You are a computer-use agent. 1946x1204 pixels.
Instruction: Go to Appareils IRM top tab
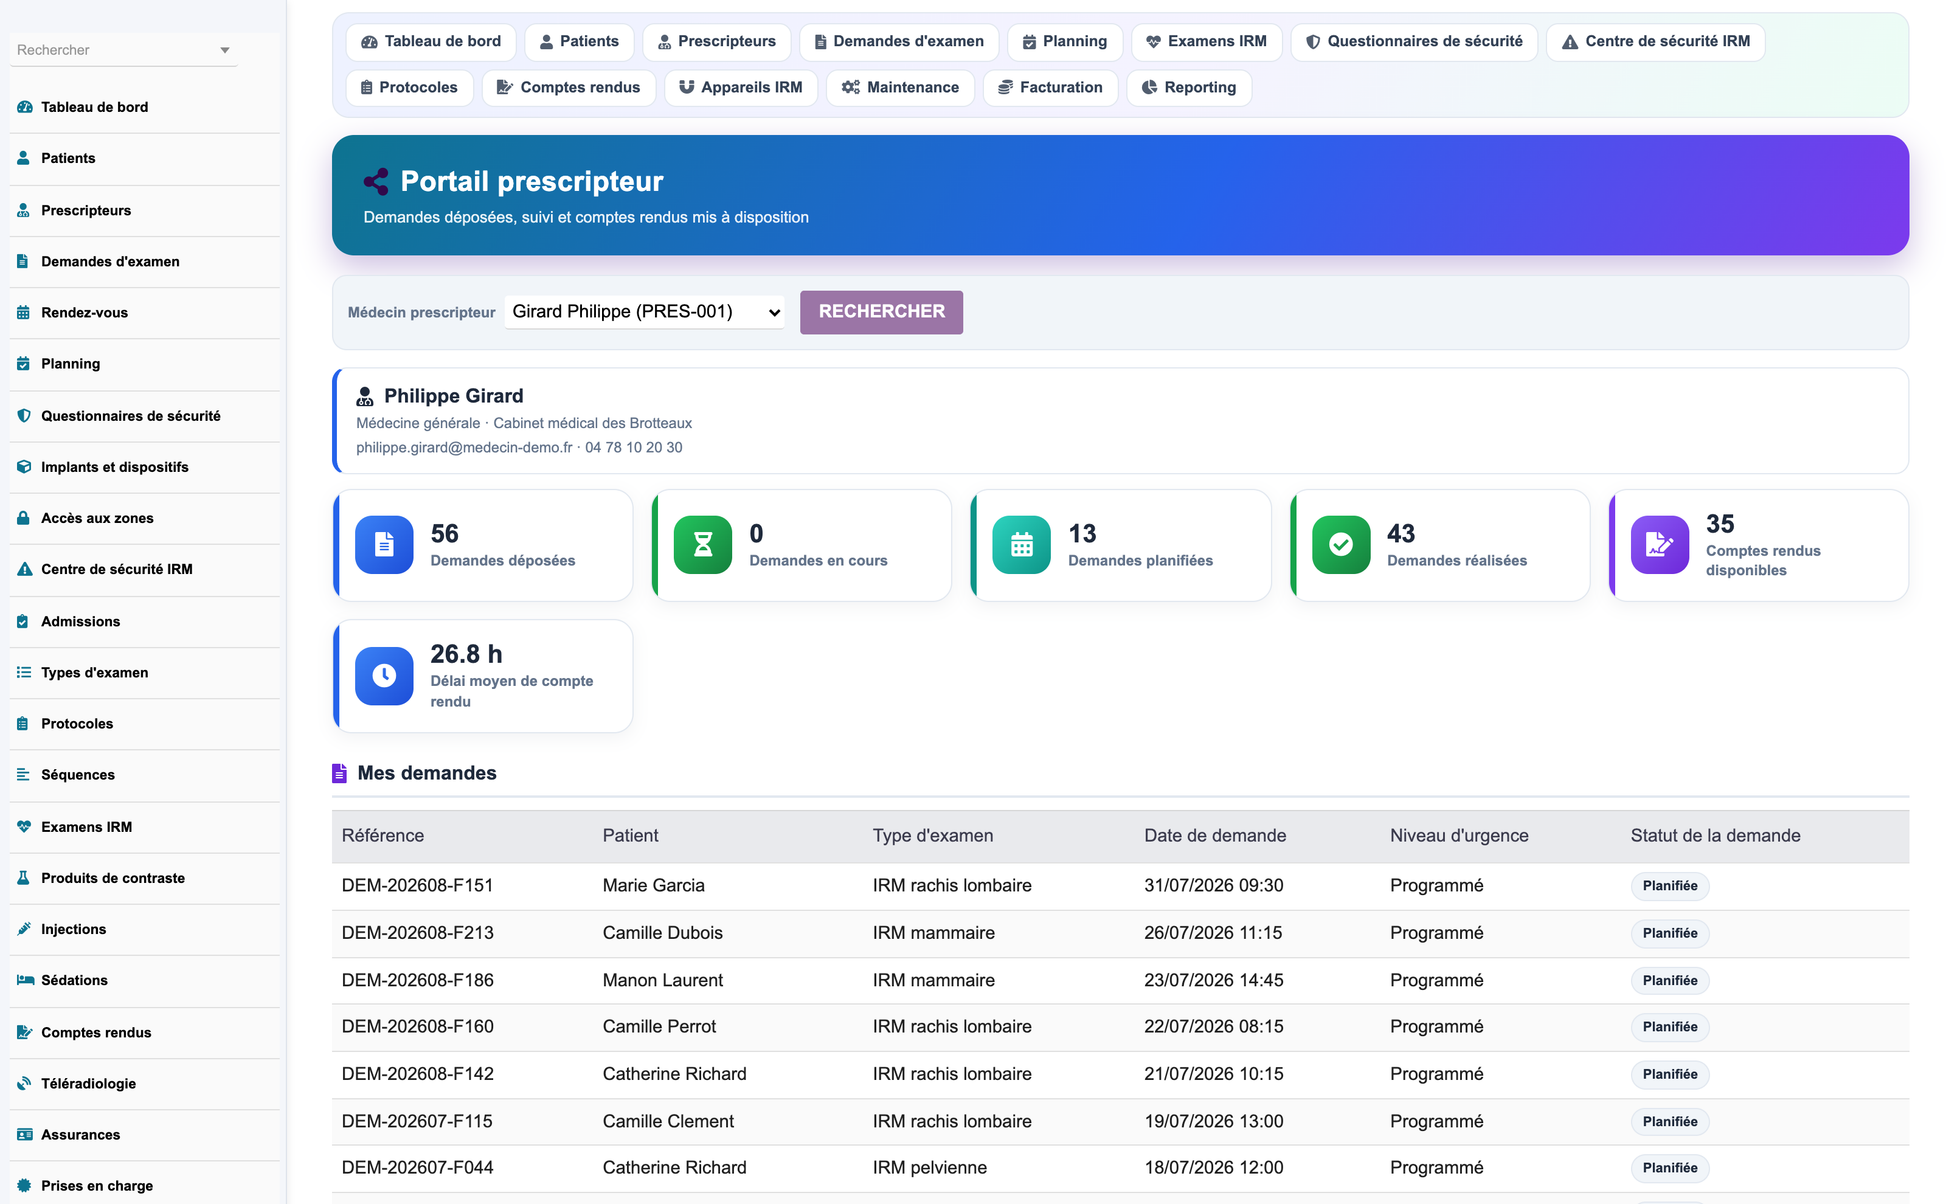[x=741, y=87]
